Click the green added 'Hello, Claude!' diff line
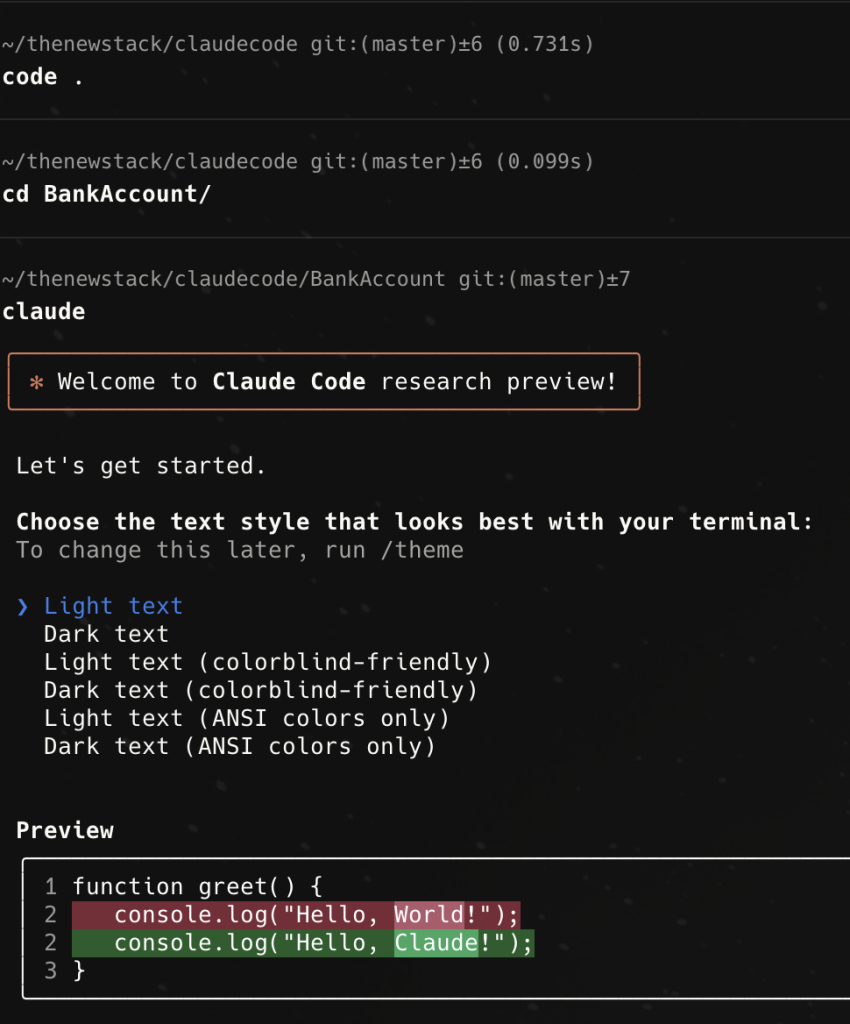The width and height of the screenshot is (850, 1024). coord(303,943)
